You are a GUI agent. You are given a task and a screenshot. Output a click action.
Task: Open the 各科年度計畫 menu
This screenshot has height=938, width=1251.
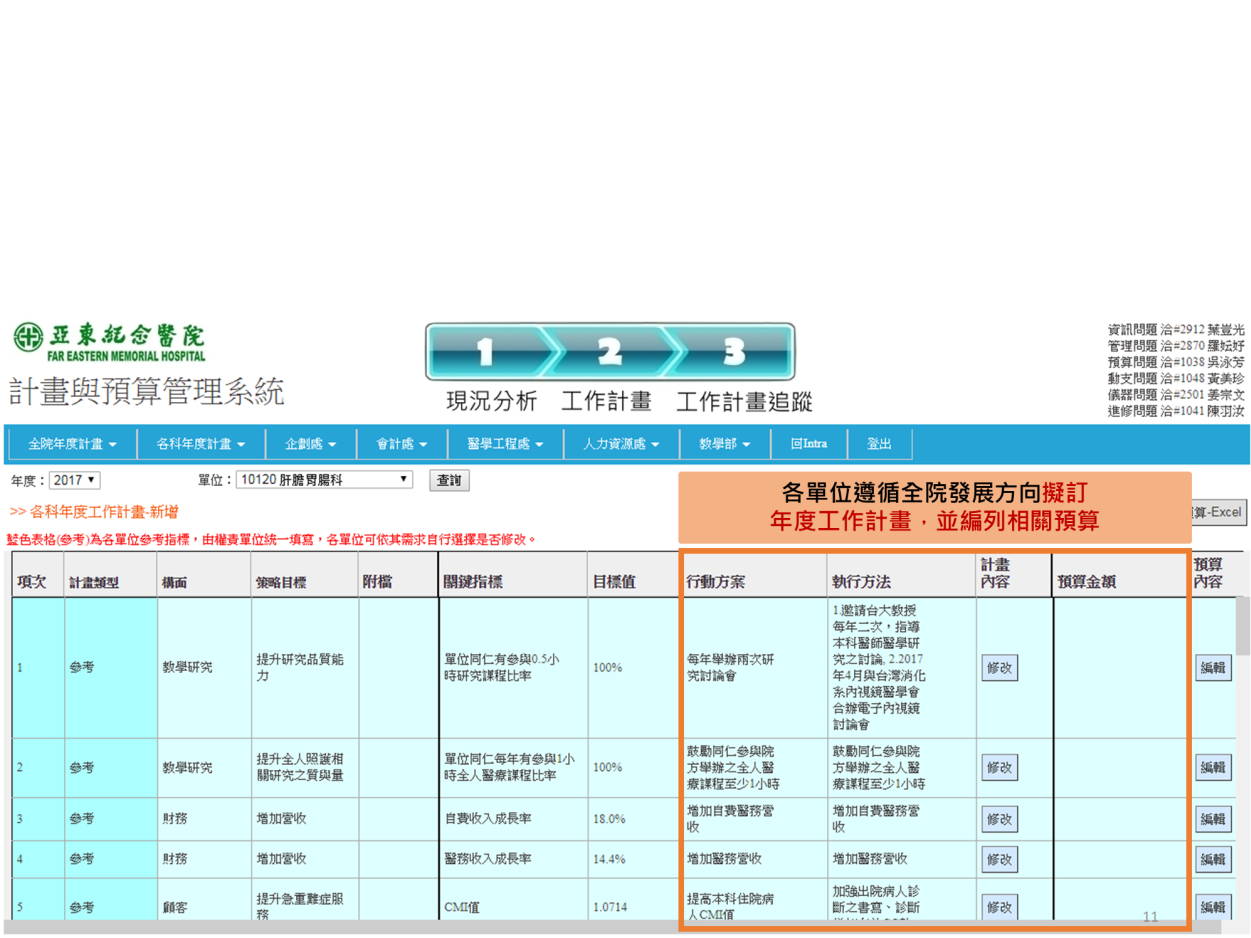(x=200, y=444)
